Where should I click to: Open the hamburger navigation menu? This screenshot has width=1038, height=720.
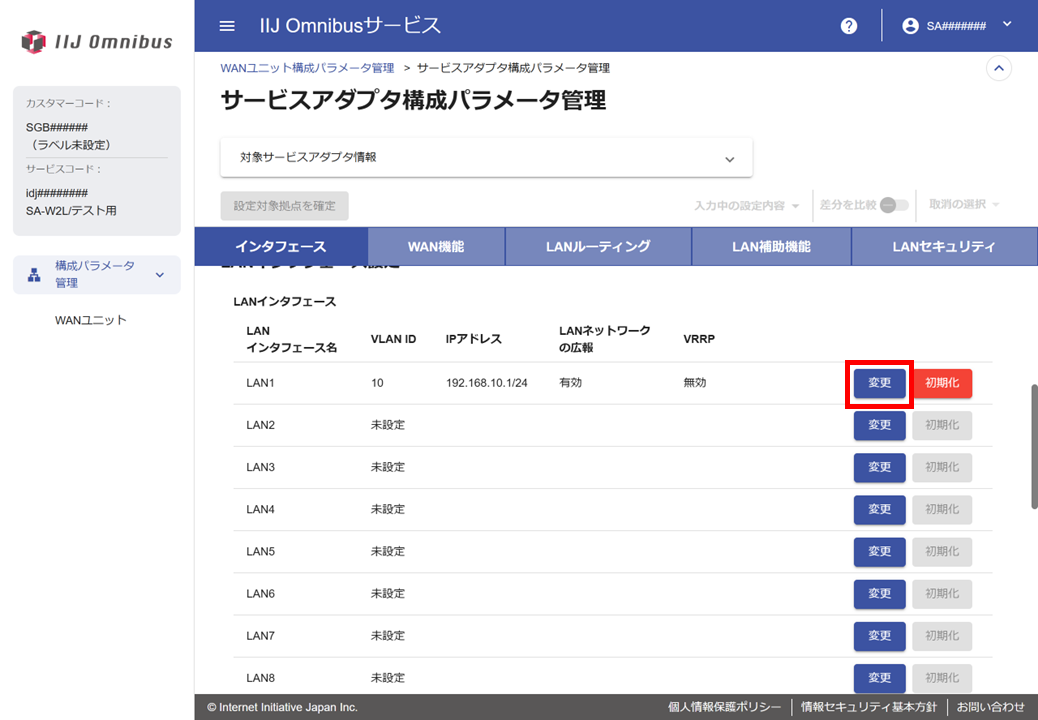[x=227, y=26]
